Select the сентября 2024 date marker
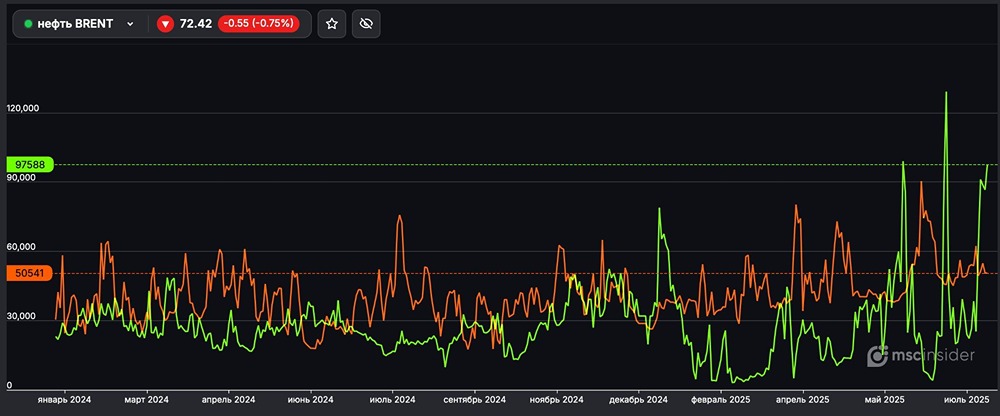This screenshot has width=1000, height=416. [473, 399]
